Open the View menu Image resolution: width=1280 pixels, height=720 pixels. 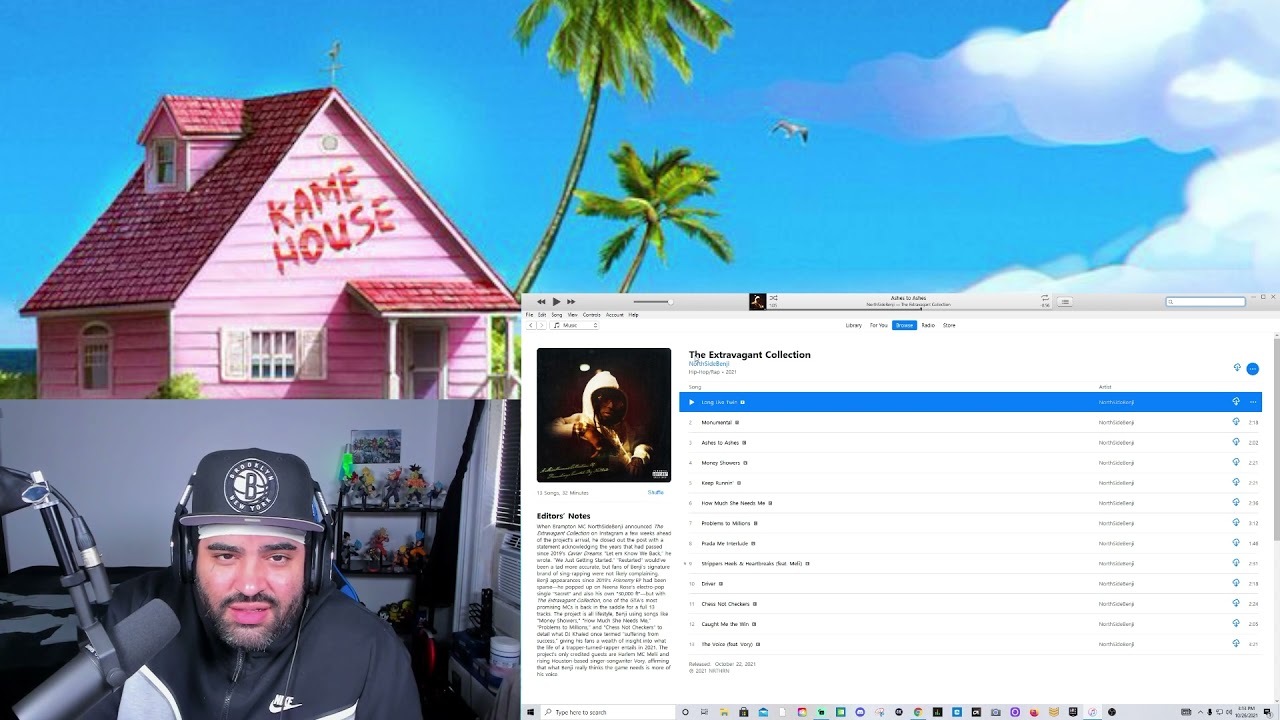[573, 315]
